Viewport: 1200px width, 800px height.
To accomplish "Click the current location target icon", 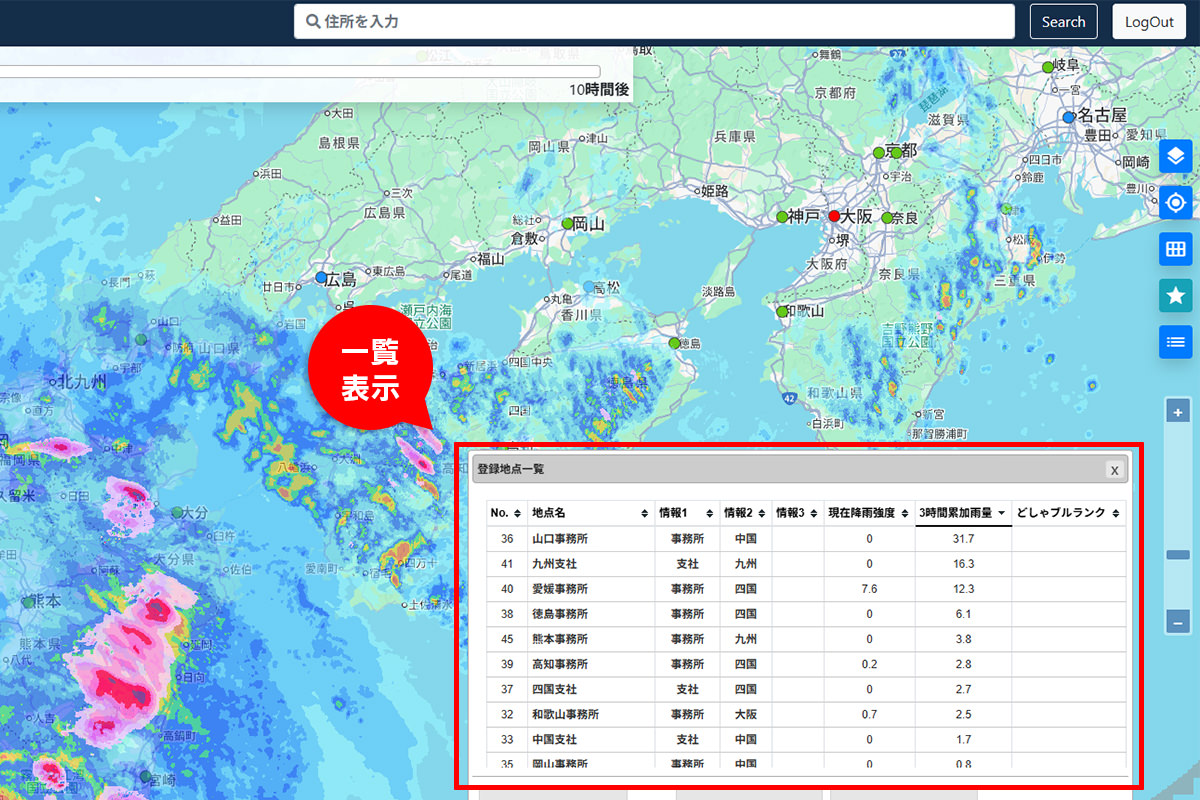I will (x=1176, y=203).
